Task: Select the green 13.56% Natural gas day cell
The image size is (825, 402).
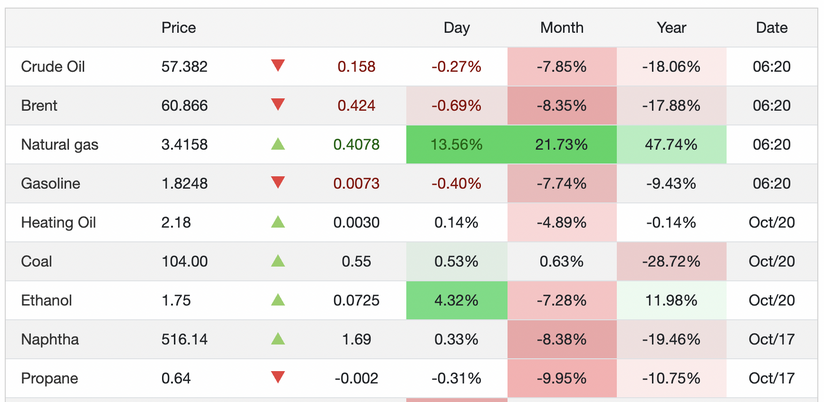Action: (456, 145)
